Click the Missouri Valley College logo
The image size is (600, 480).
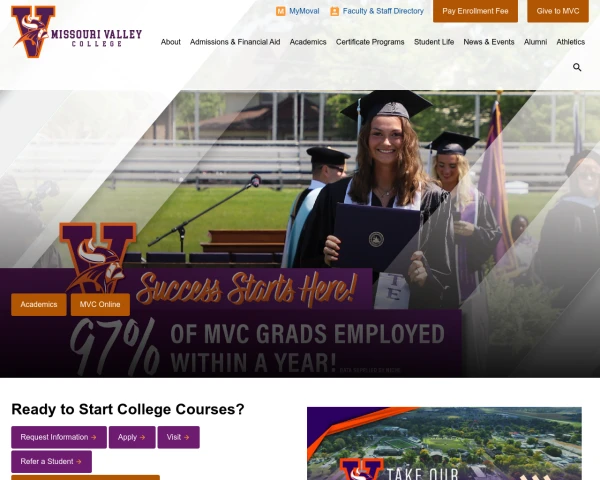click(77, 32)
